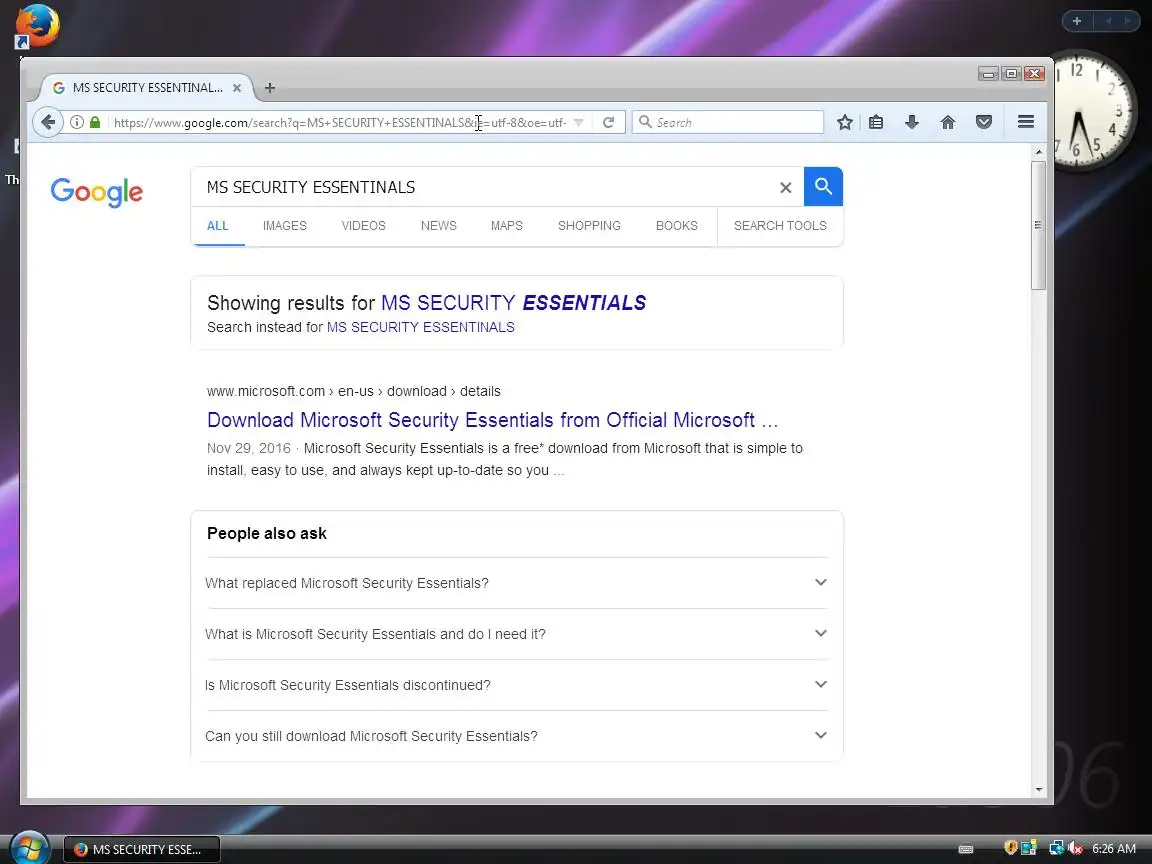Save page to Pocket icon

[x=984, y=122]
